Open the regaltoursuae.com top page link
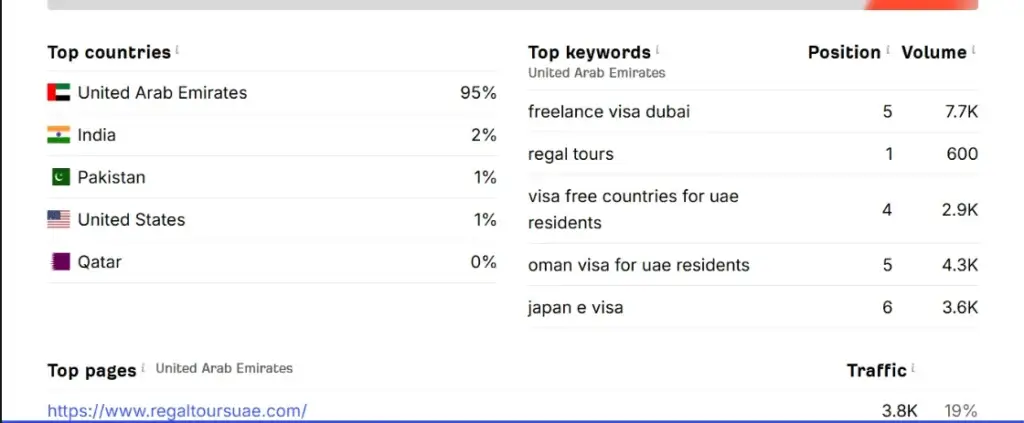The height and width of the screenshot is (423, 1024). (x=177, y=411)
